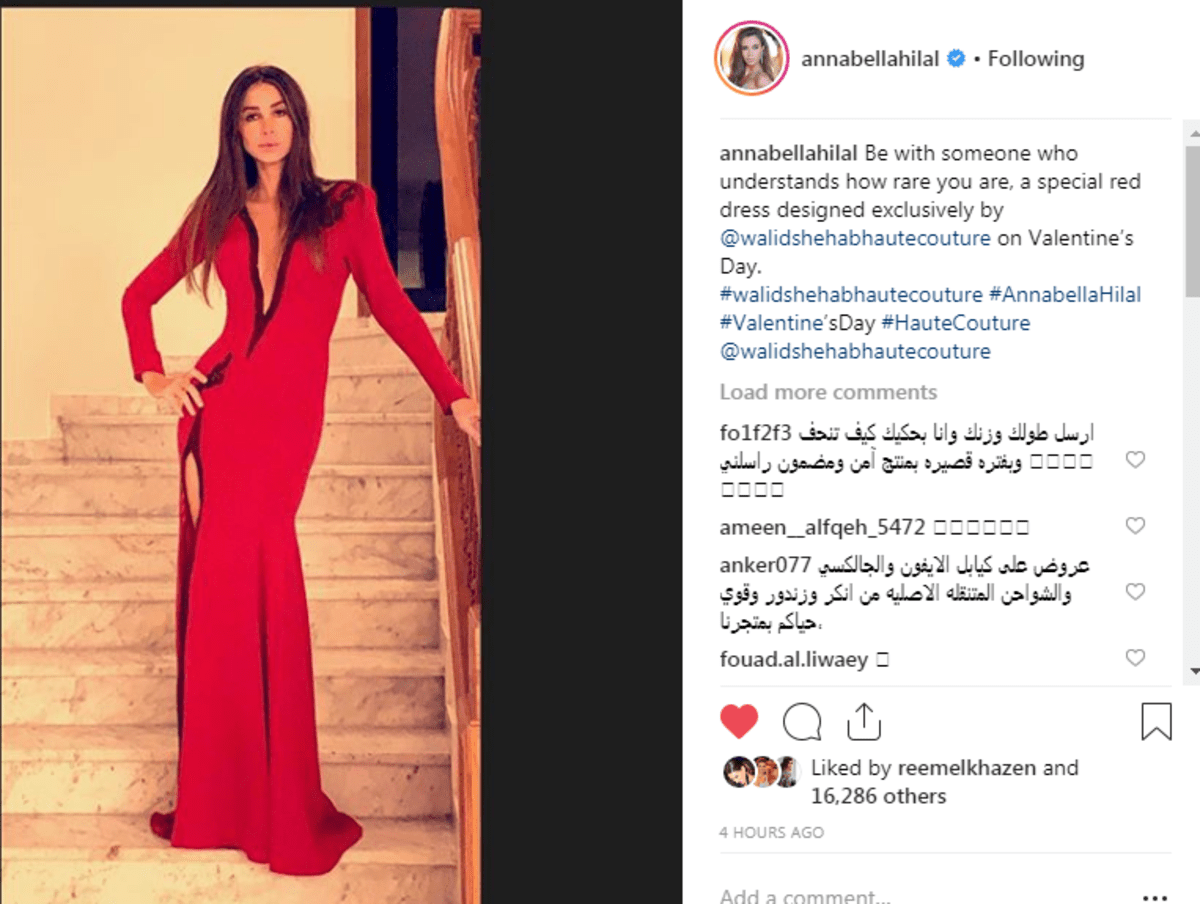Expand Load more comments

828,392
